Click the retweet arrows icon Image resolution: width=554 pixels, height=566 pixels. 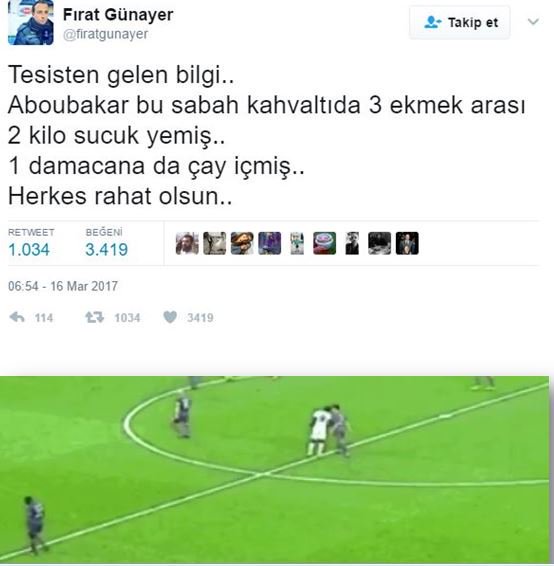pos(94,317)
